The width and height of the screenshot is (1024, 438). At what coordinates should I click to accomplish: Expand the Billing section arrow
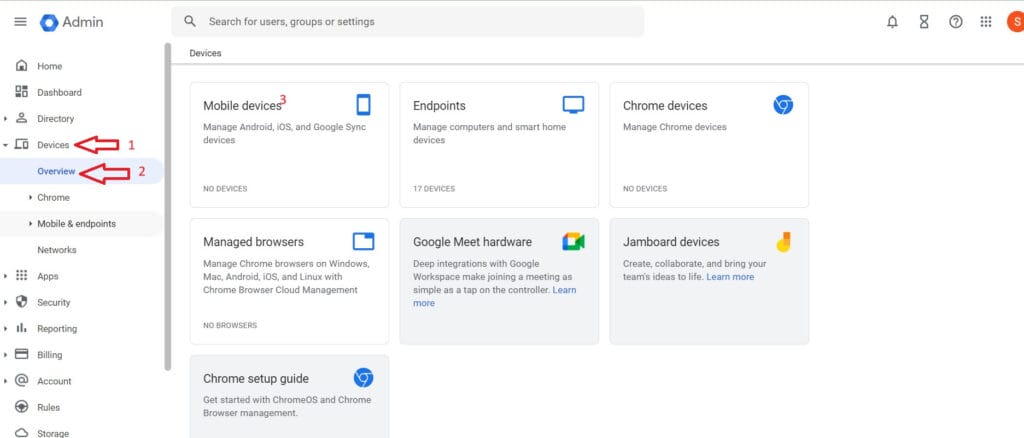point(6,354)
